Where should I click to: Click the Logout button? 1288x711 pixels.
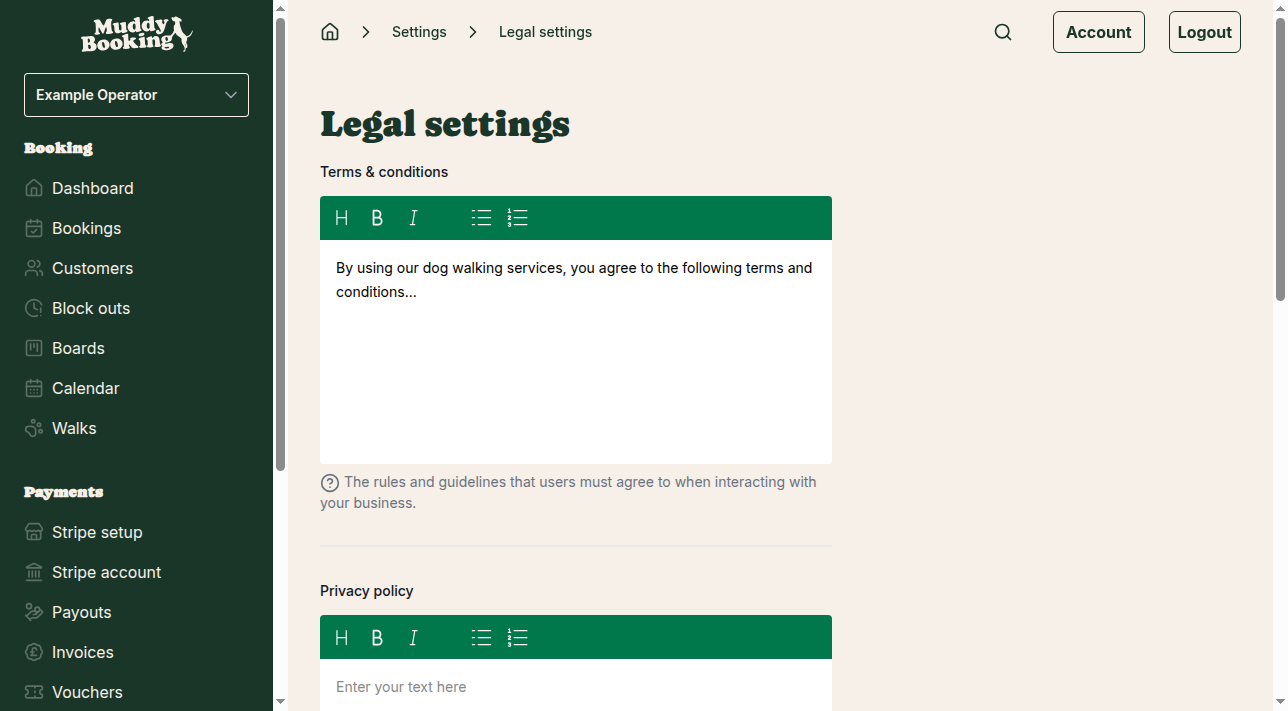pyautogui.click(x=1204, y=31)
